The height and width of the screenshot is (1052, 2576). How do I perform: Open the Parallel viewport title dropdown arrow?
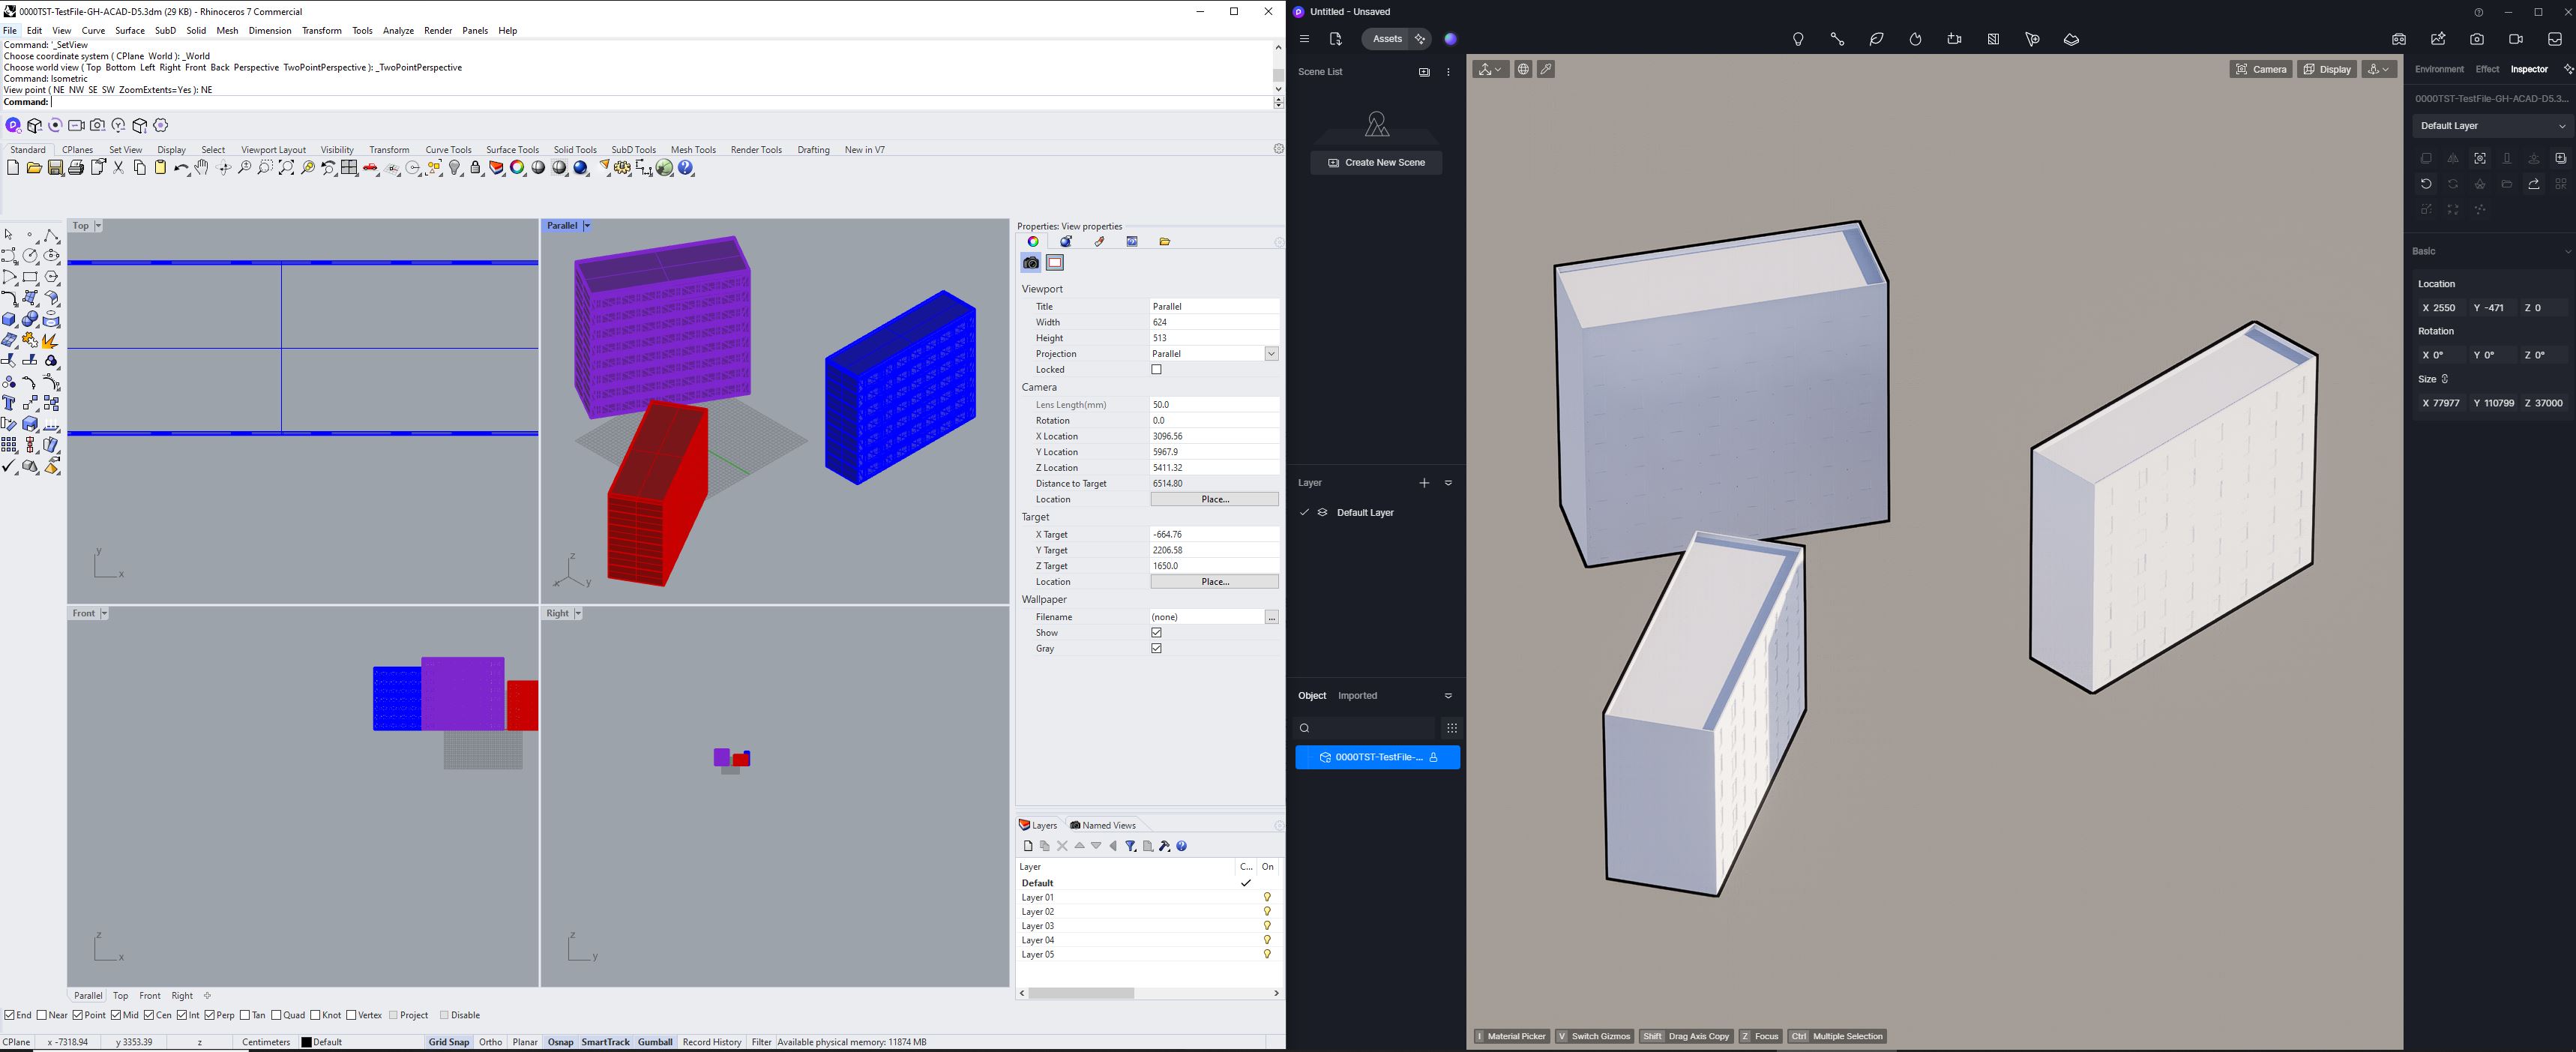(x=587, y=226)
